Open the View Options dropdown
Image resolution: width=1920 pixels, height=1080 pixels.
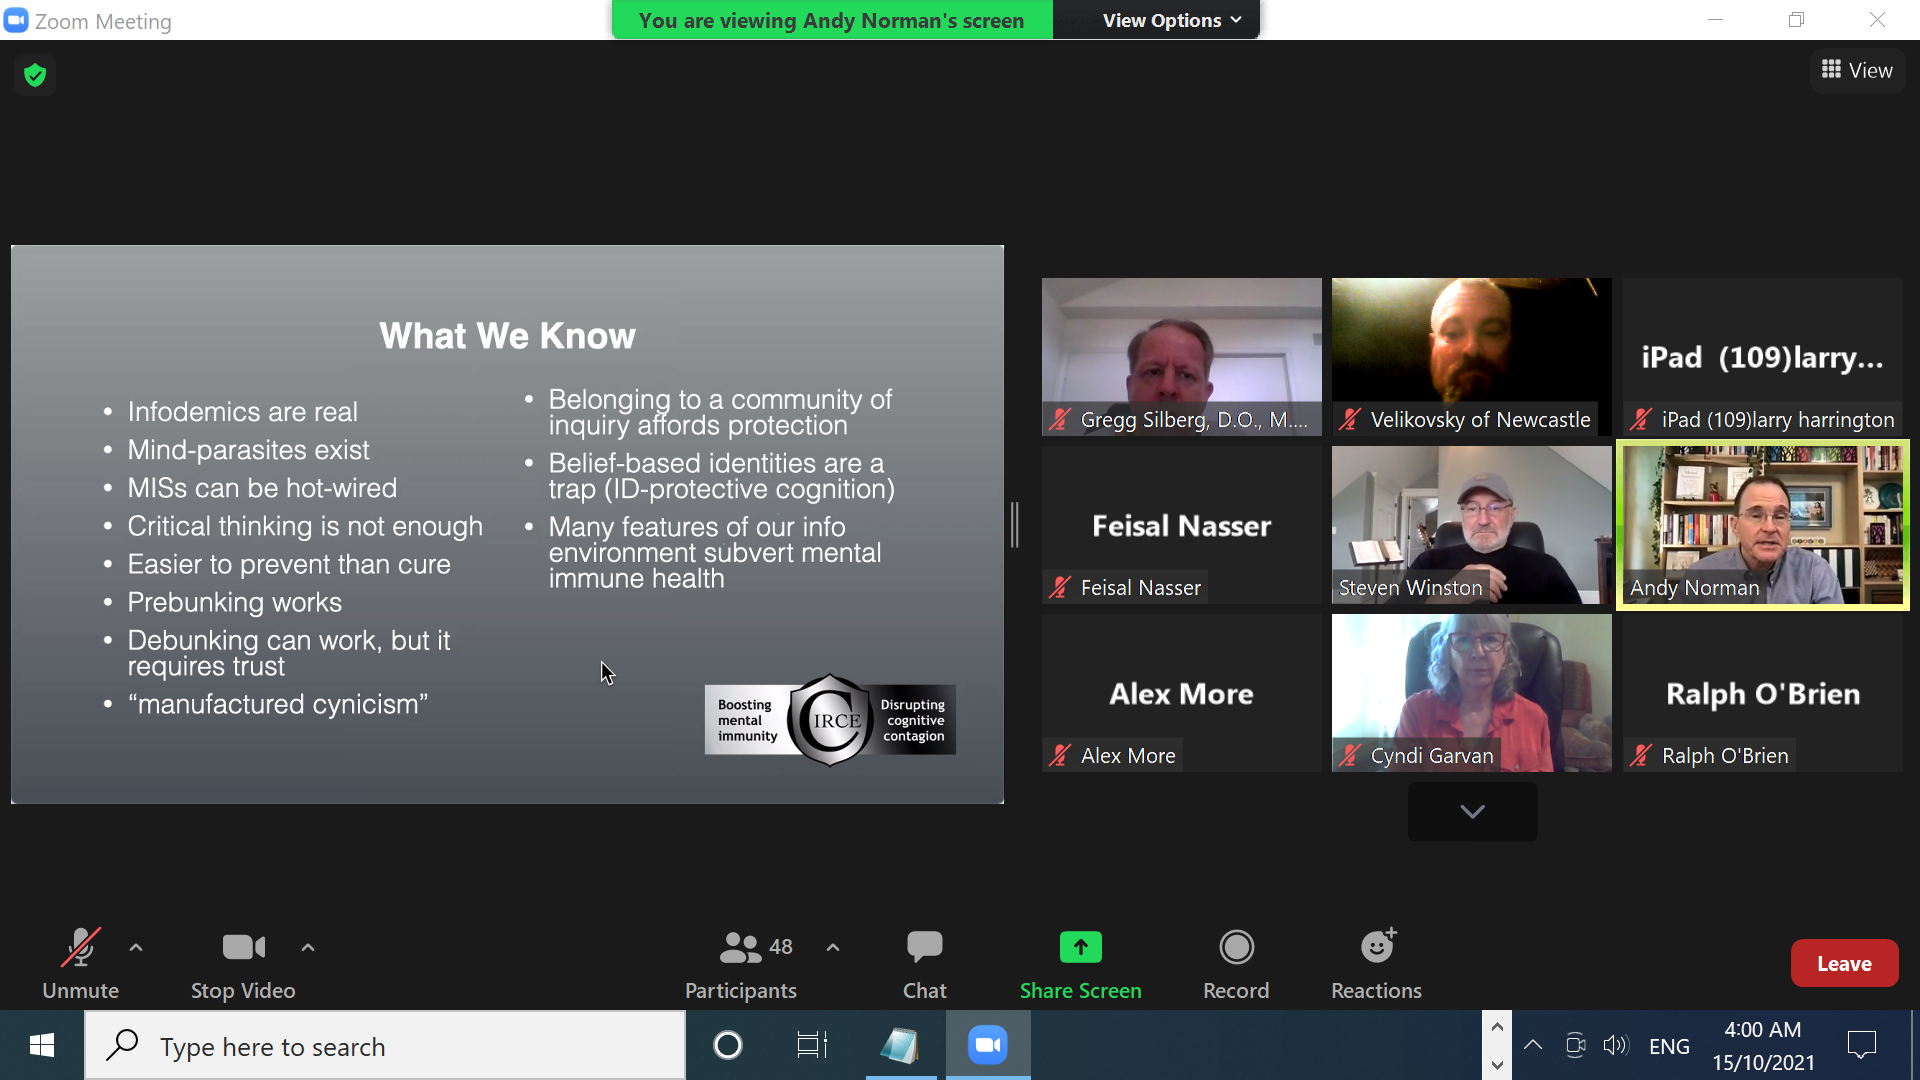1171,20
